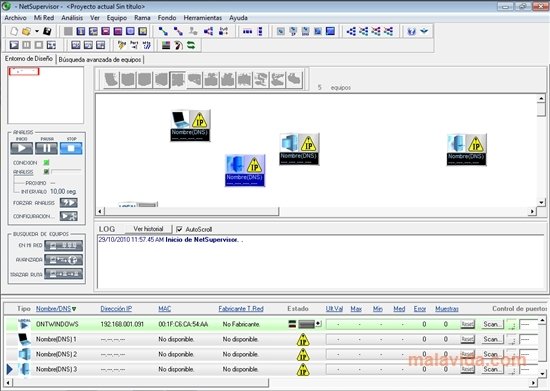Click the canvas vertical scrollbar down arrow

(x=542, y=202)
